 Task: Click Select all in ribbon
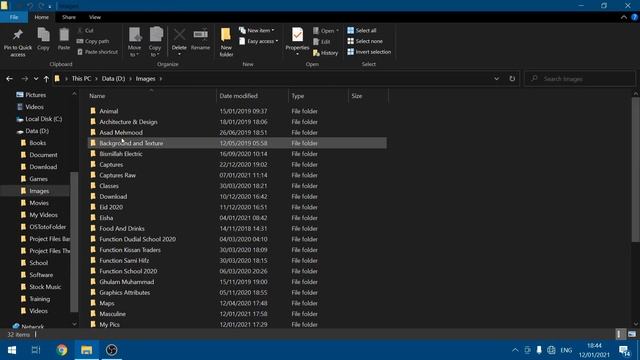pyautogui.click(x=362, y=31)
